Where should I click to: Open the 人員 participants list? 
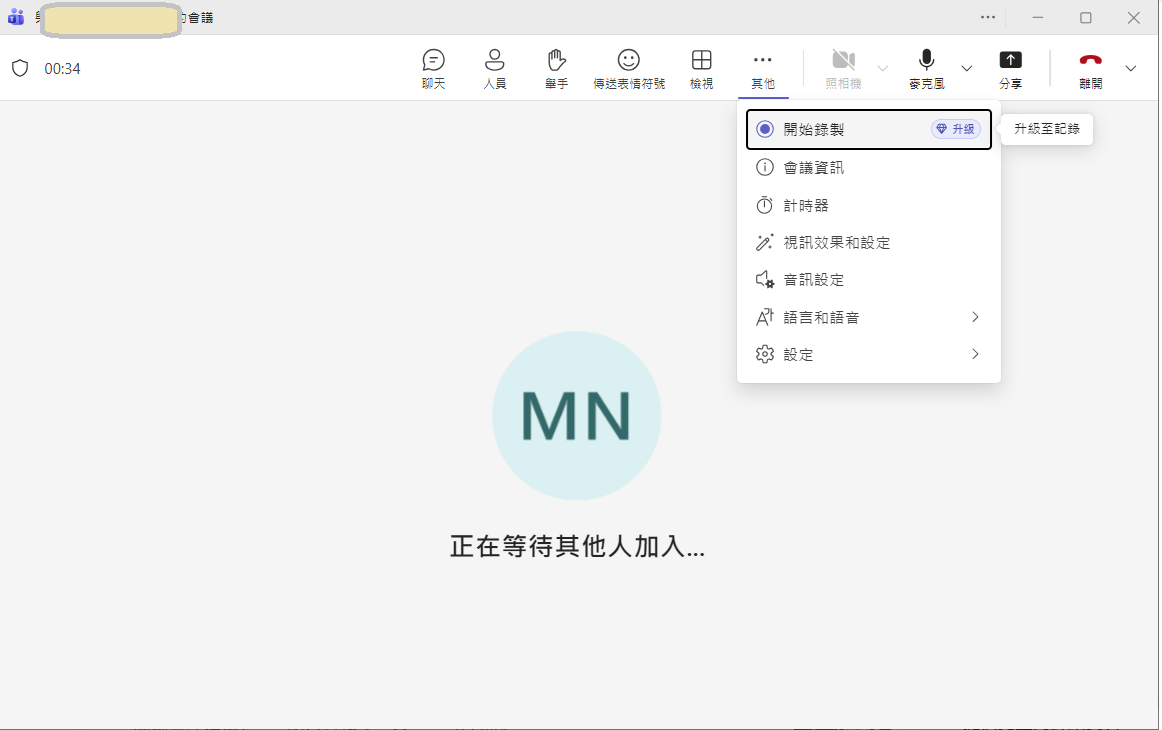point(495,68)
